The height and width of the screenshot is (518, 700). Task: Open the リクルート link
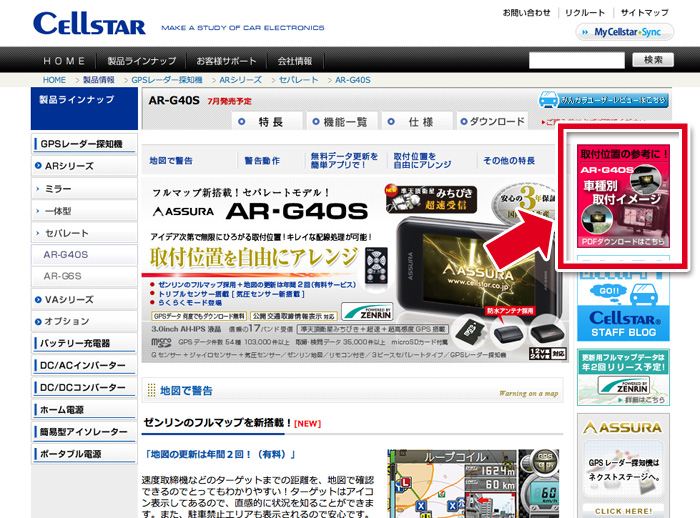[585, 13]
